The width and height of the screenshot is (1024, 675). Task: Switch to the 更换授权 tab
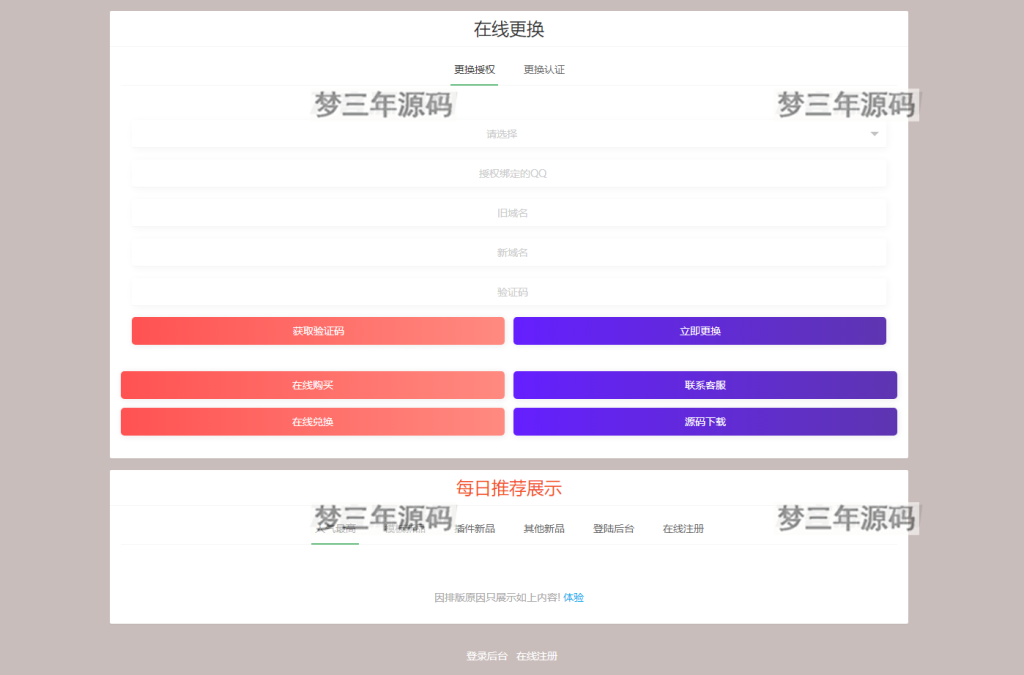474,70
